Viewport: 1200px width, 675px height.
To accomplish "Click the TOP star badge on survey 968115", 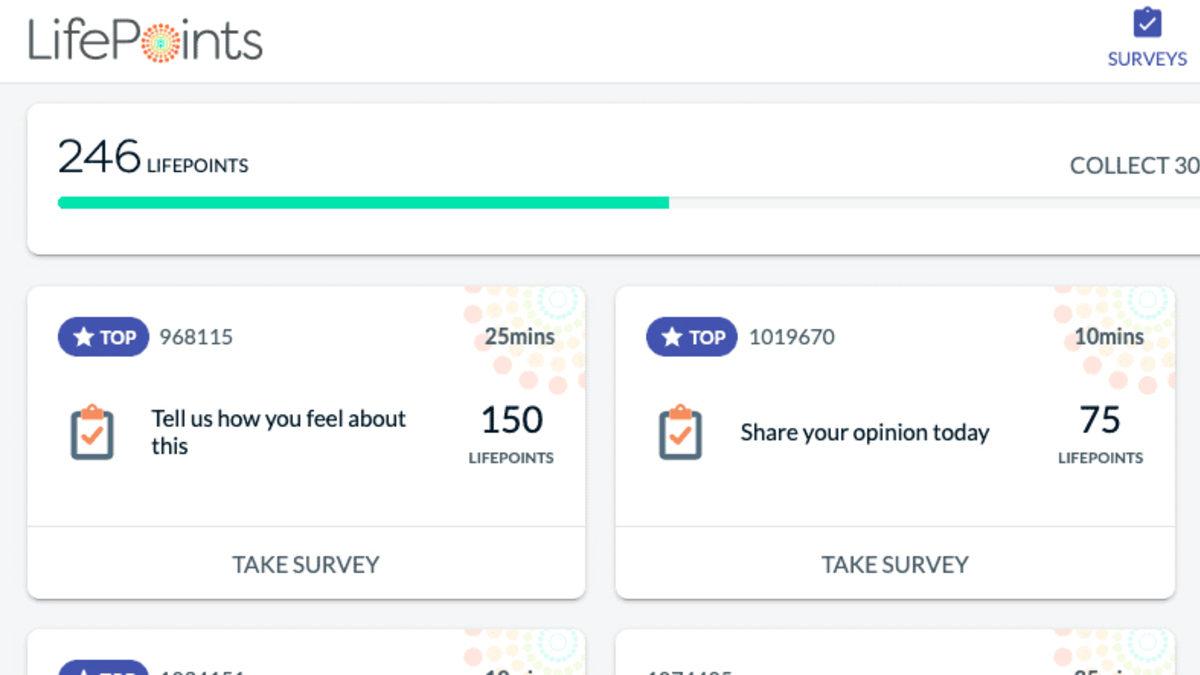I will click(103, 337).
